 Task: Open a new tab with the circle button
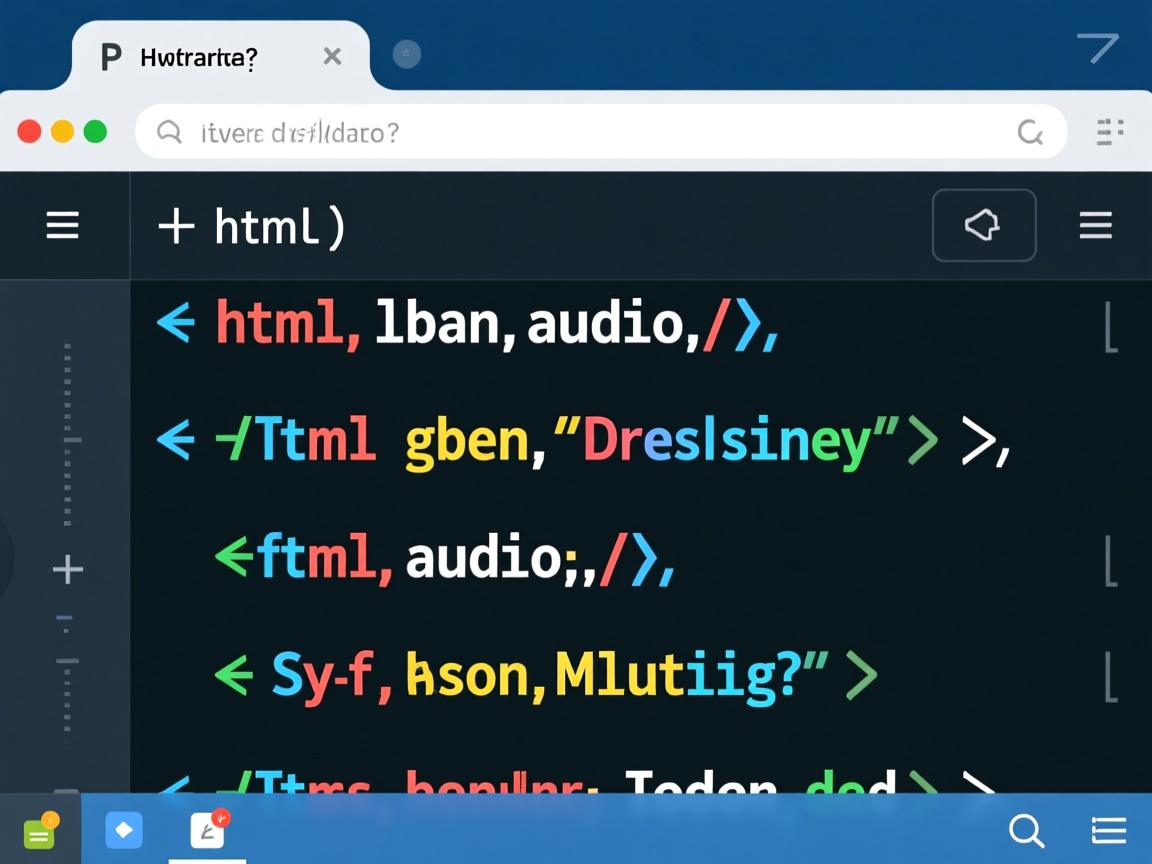coord(406,55)
